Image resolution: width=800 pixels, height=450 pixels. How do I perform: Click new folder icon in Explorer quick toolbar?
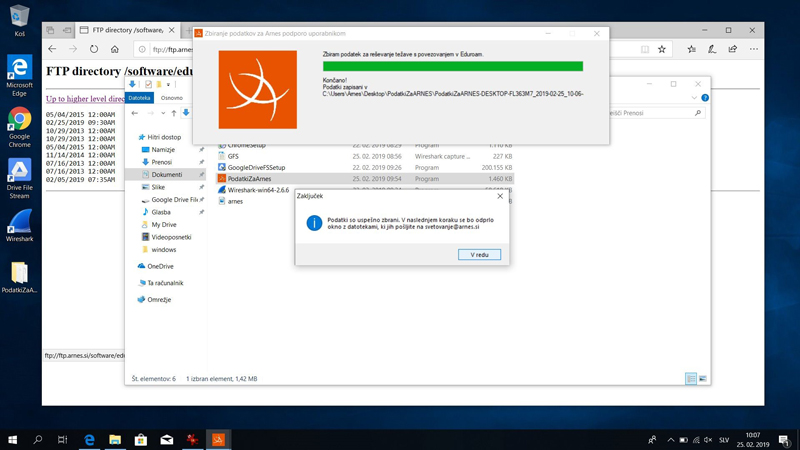click(159, 84)
